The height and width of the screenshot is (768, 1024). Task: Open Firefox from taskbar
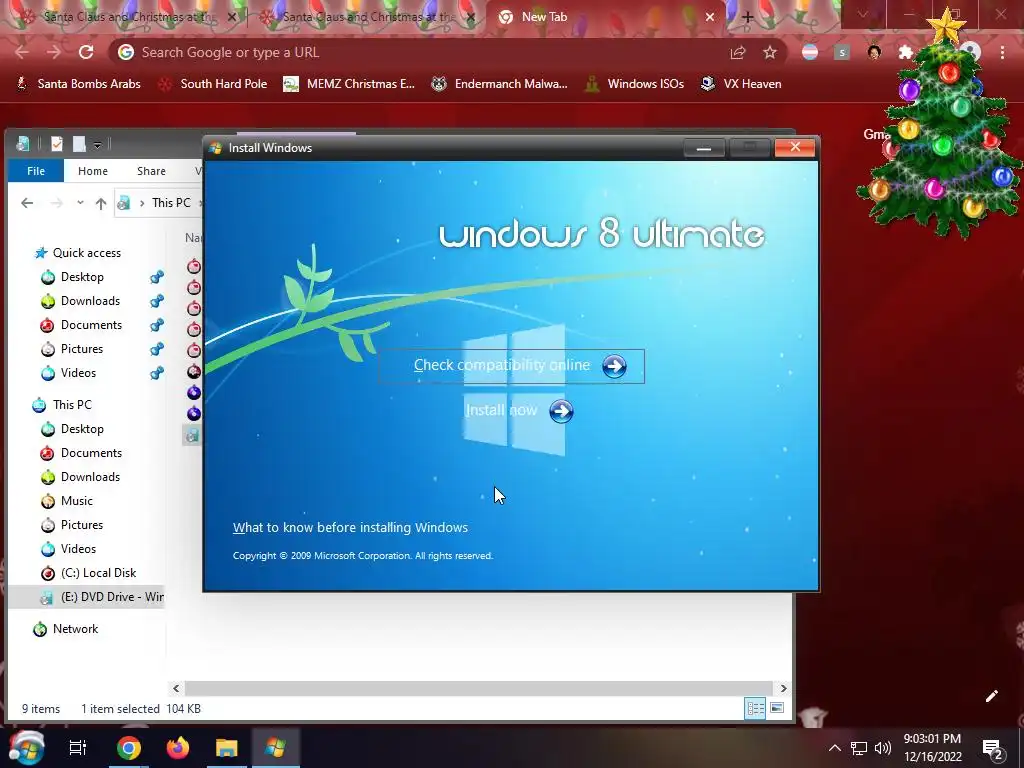[x=178, y=748]
